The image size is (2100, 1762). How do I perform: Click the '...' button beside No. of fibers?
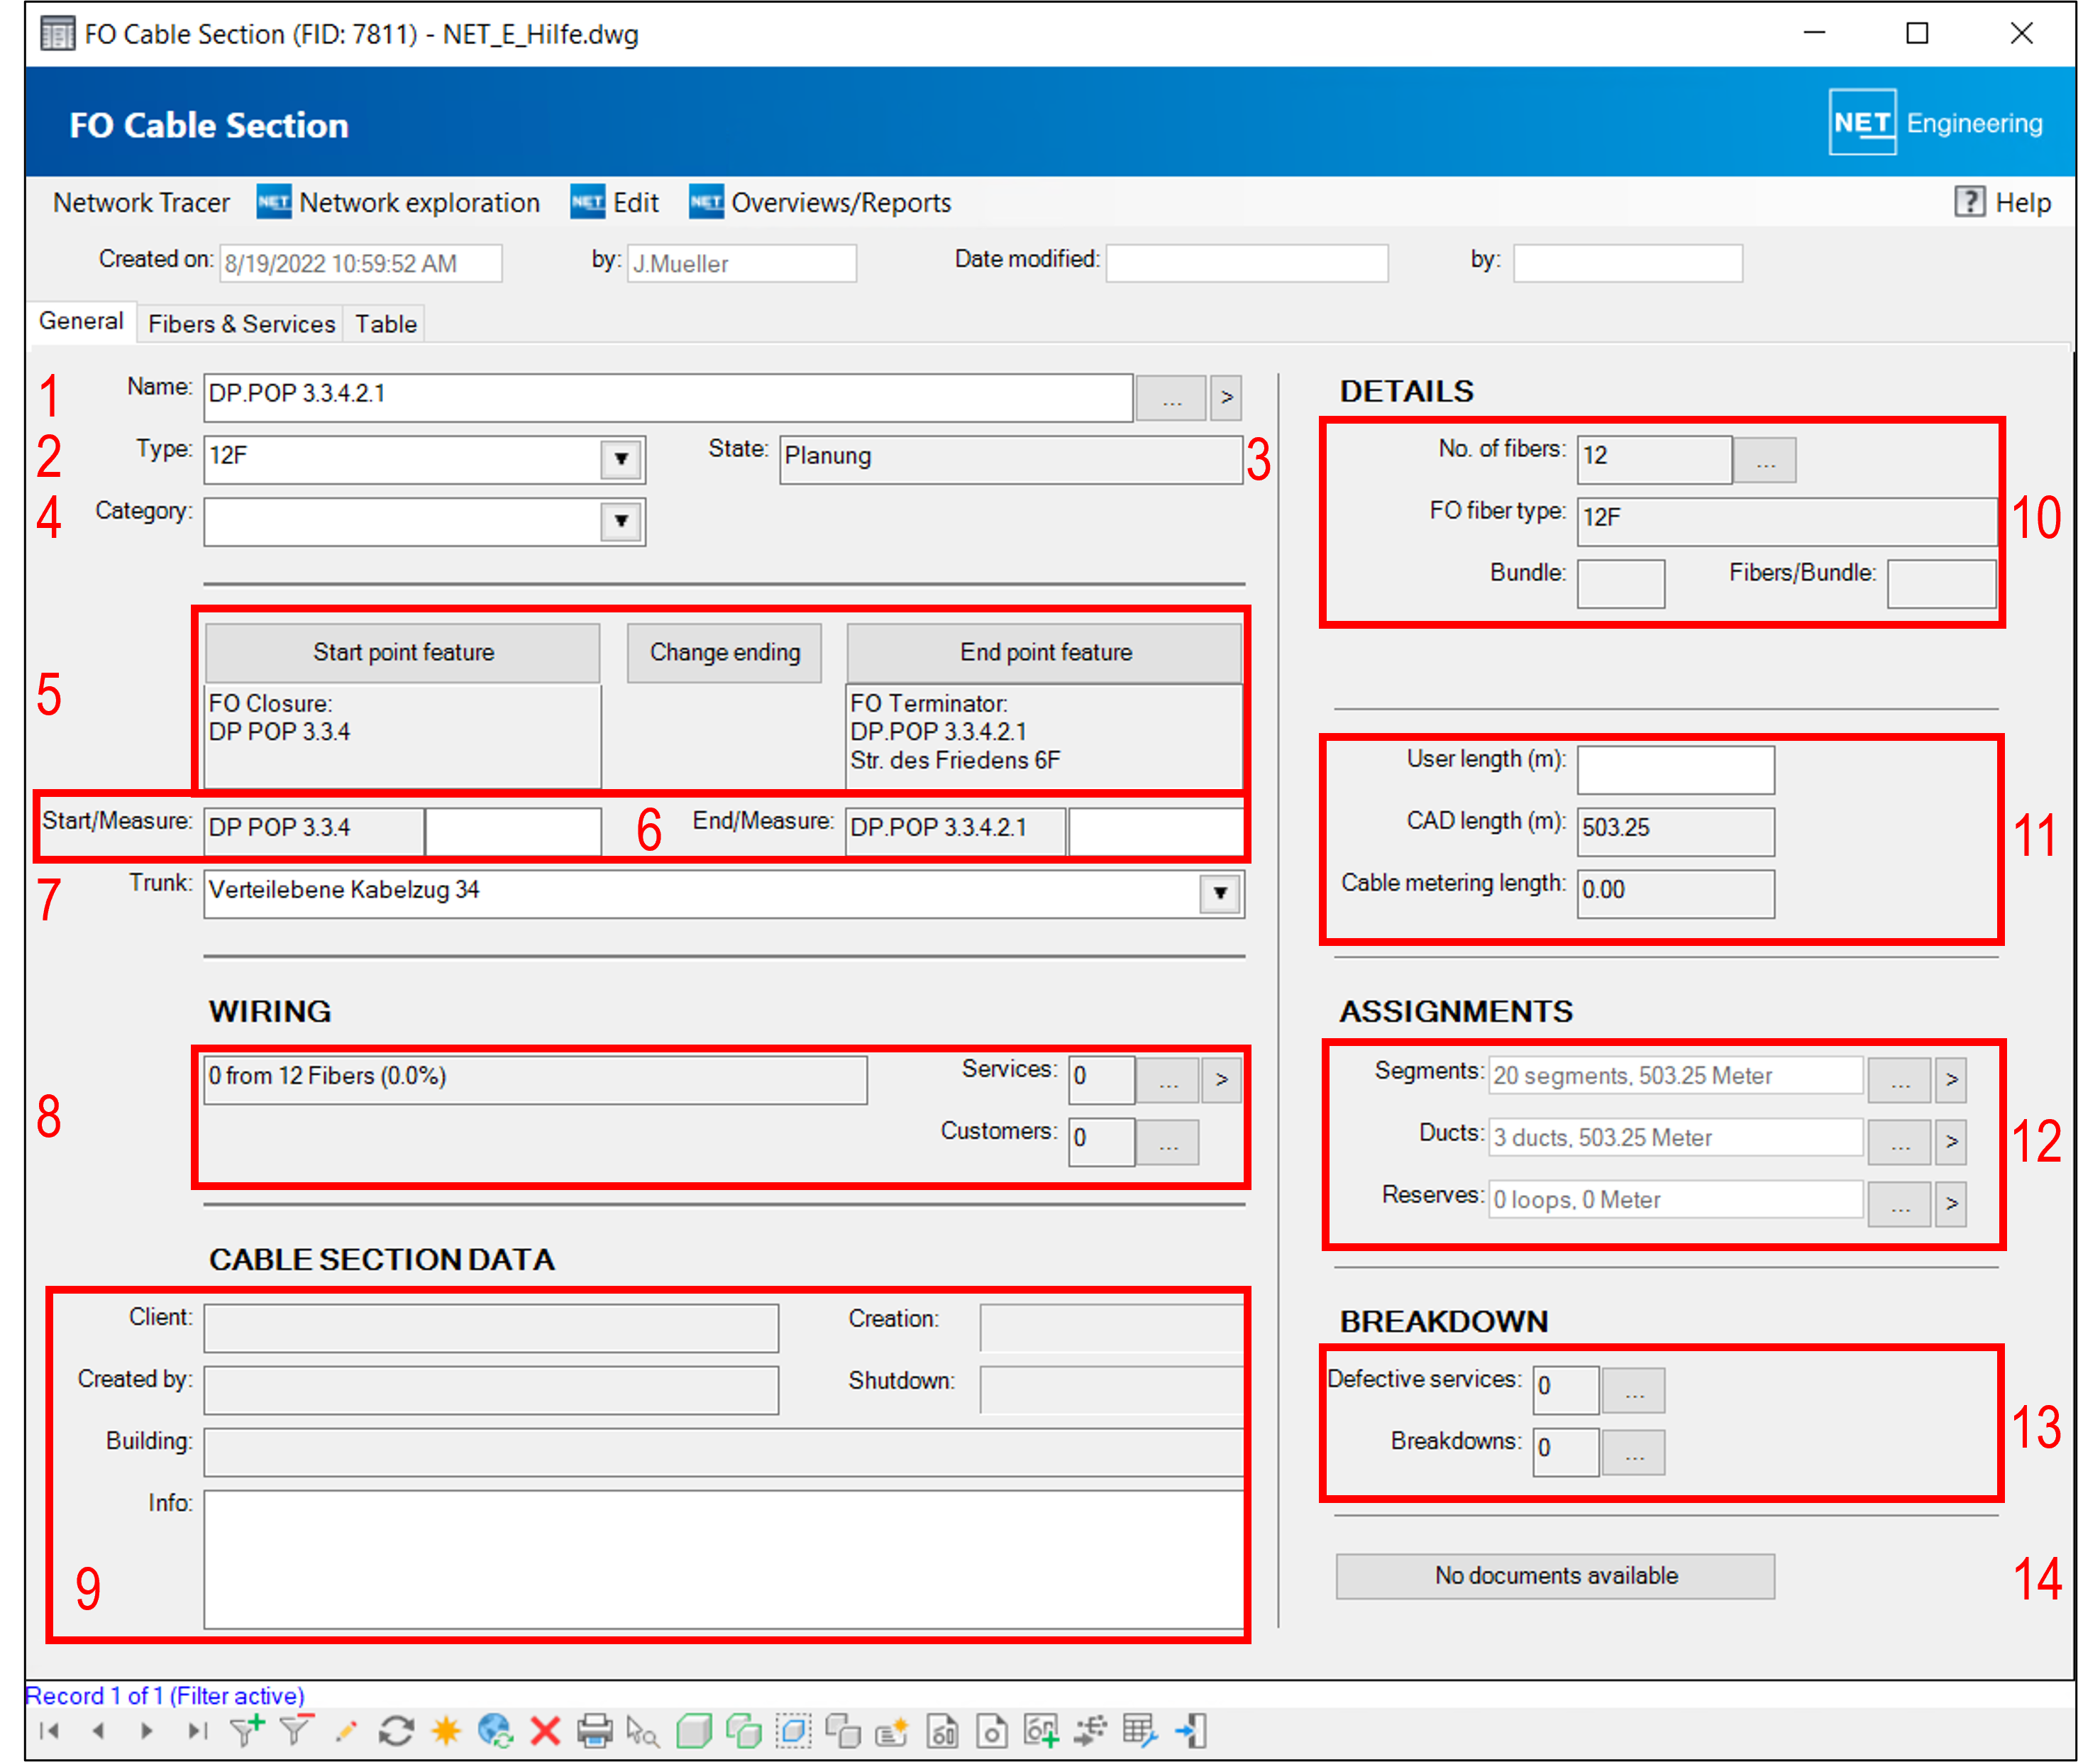click(x=1765, y=460)
